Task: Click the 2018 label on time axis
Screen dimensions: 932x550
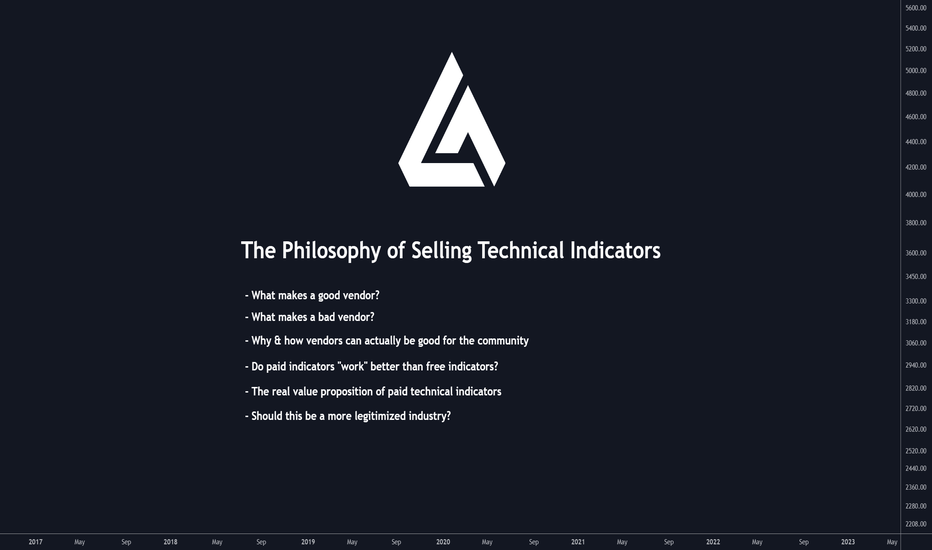Action: pyautogui.click(x=170, y=542)
